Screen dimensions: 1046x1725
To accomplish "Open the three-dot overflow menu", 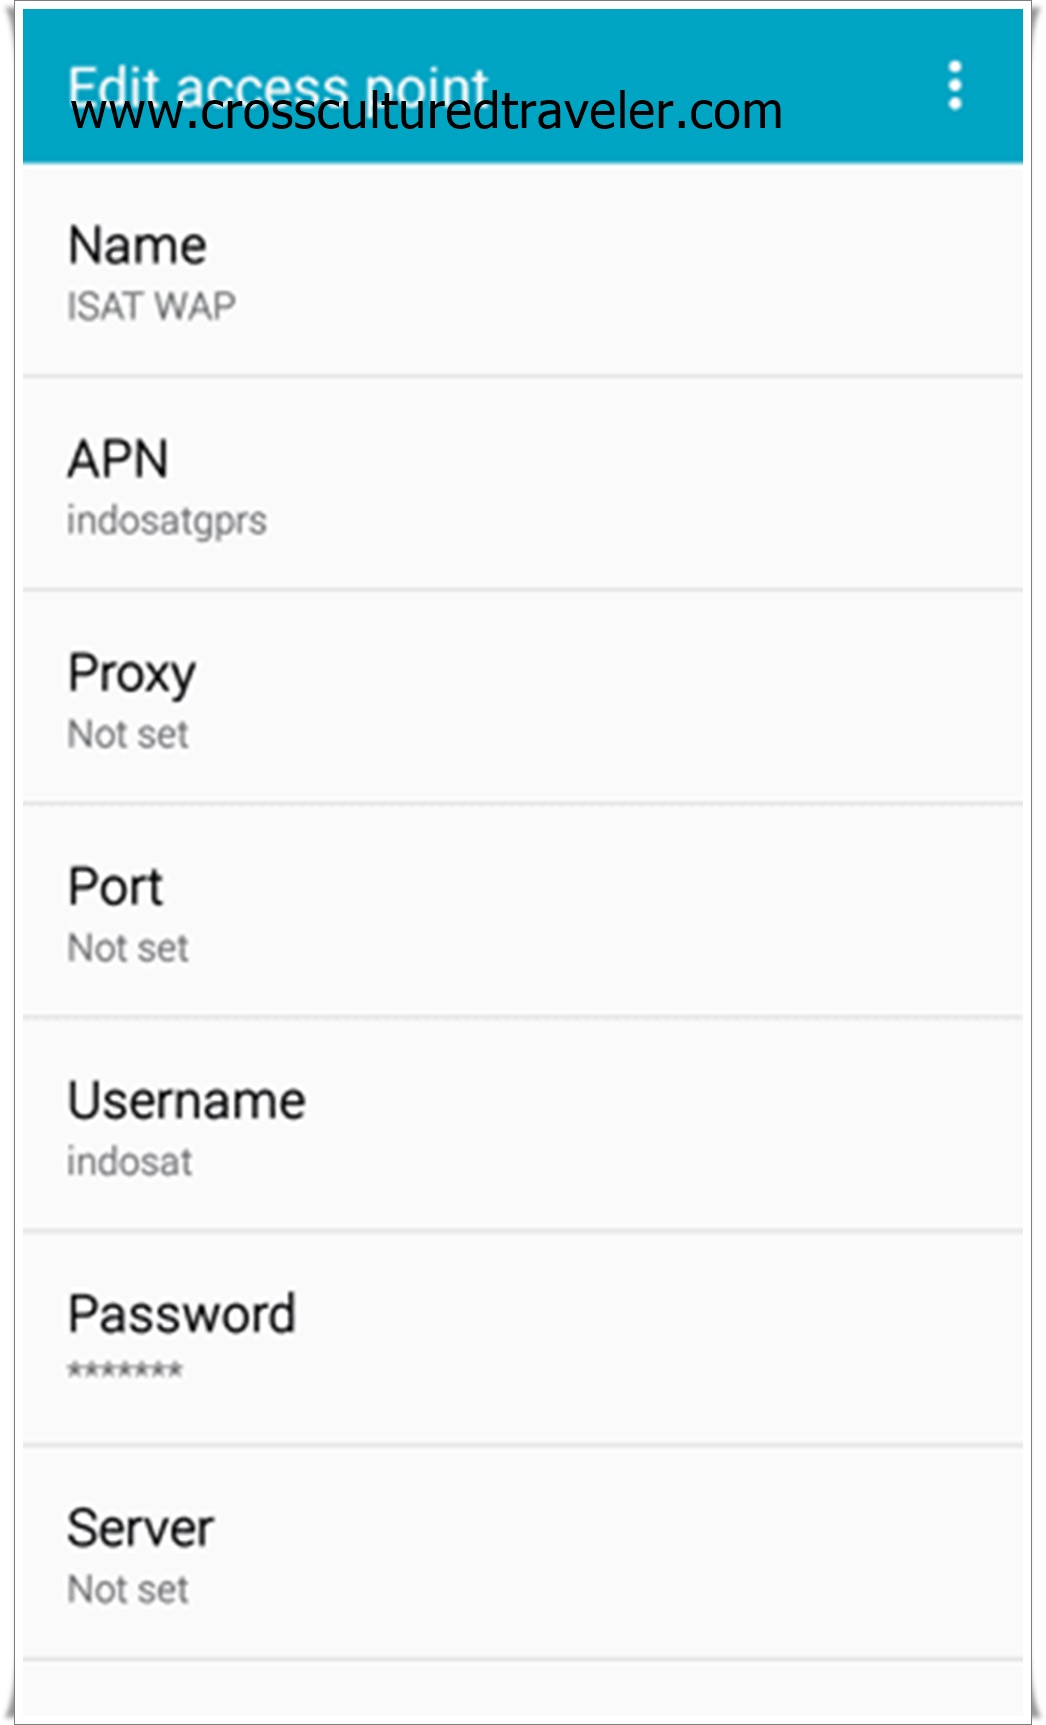I will [955, 86].
